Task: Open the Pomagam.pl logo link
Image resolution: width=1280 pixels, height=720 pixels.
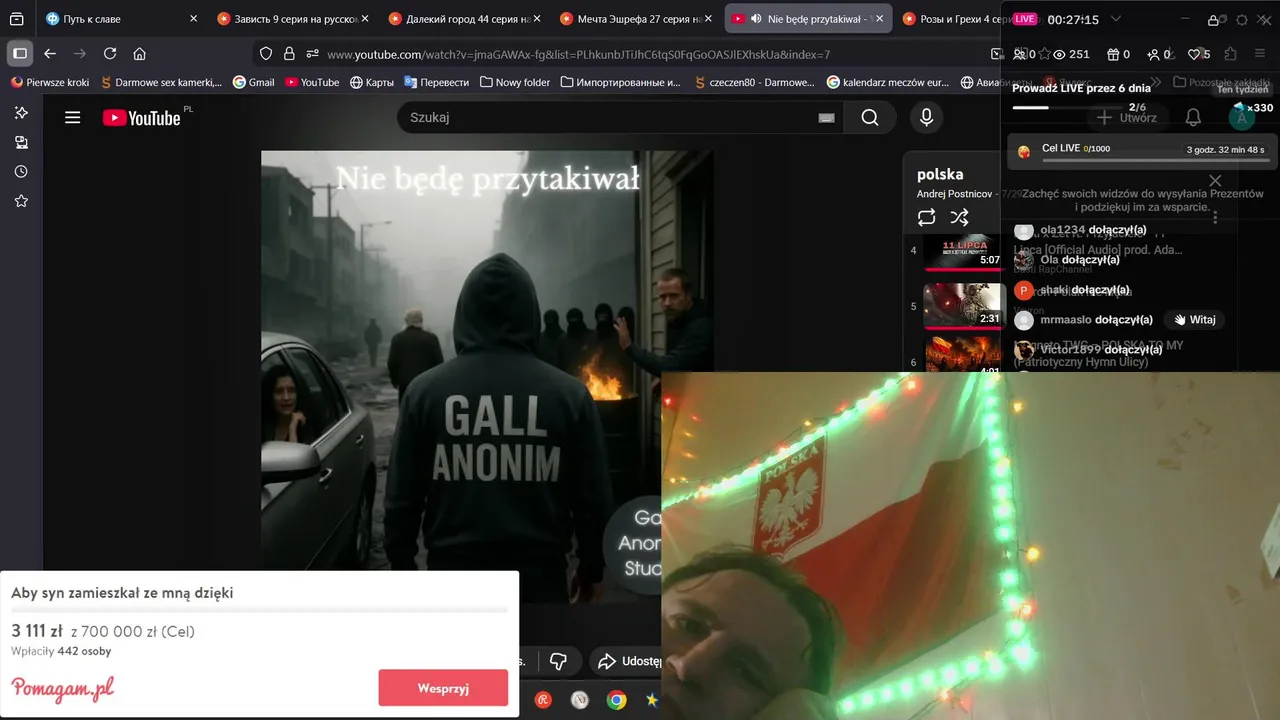Action: [63, 689]
